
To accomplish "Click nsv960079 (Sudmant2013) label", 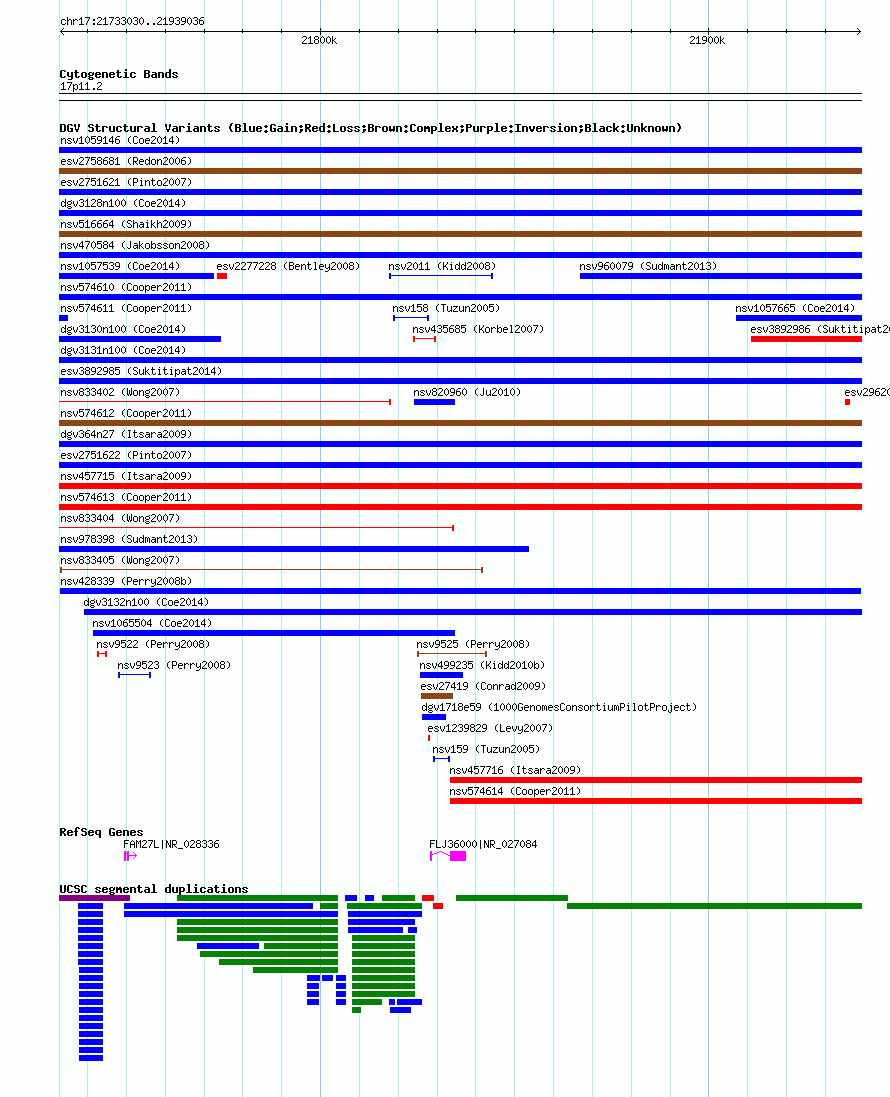I will pyautogui.click(x=648, y=267).
